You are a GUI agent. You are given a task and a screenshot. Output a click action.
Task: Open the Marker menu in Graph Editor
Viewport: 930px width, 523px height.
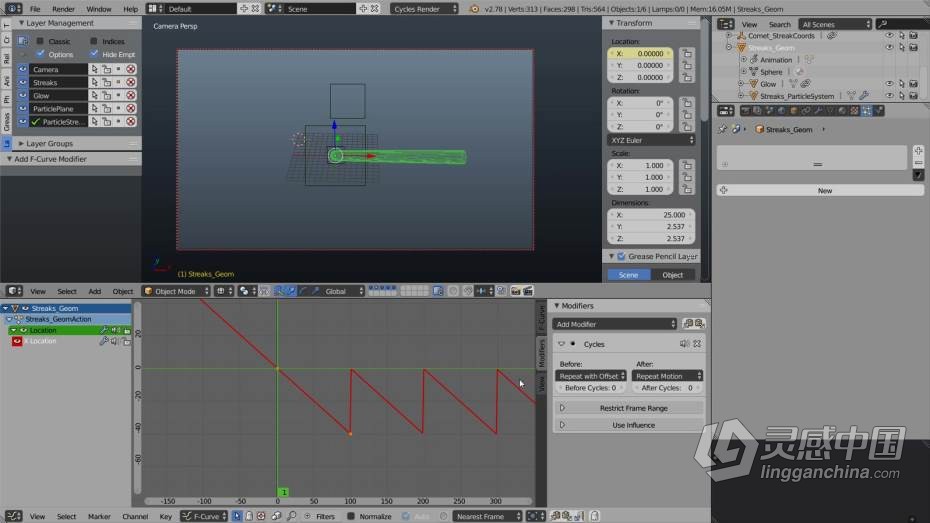click(x=99, y=516)
